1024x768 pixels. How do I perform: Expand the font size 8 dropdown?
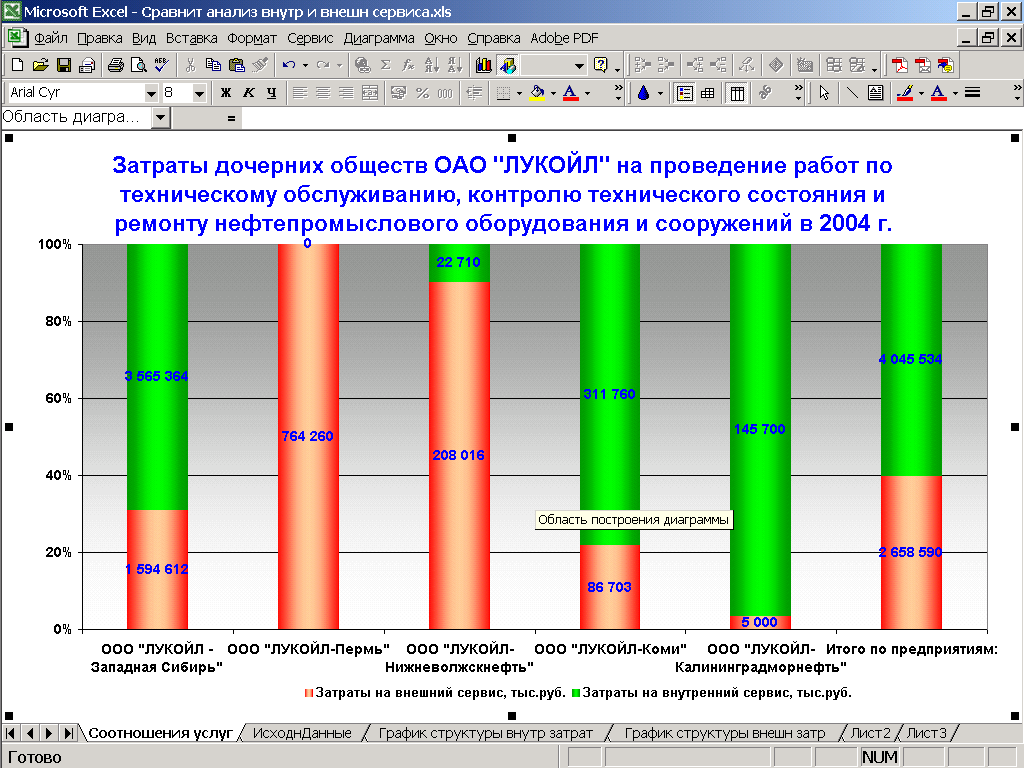pos(199,93)
